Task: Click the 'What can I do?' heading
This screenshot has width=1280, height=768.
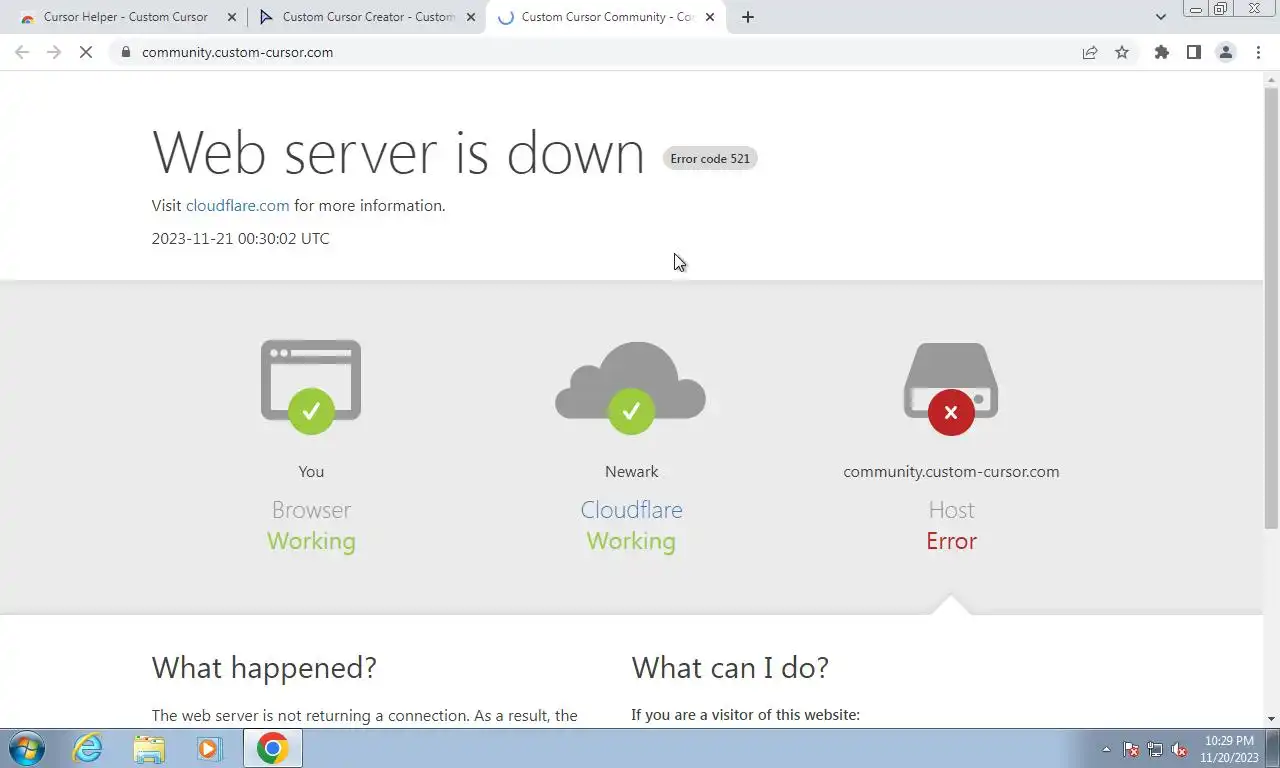Action: 730,667
